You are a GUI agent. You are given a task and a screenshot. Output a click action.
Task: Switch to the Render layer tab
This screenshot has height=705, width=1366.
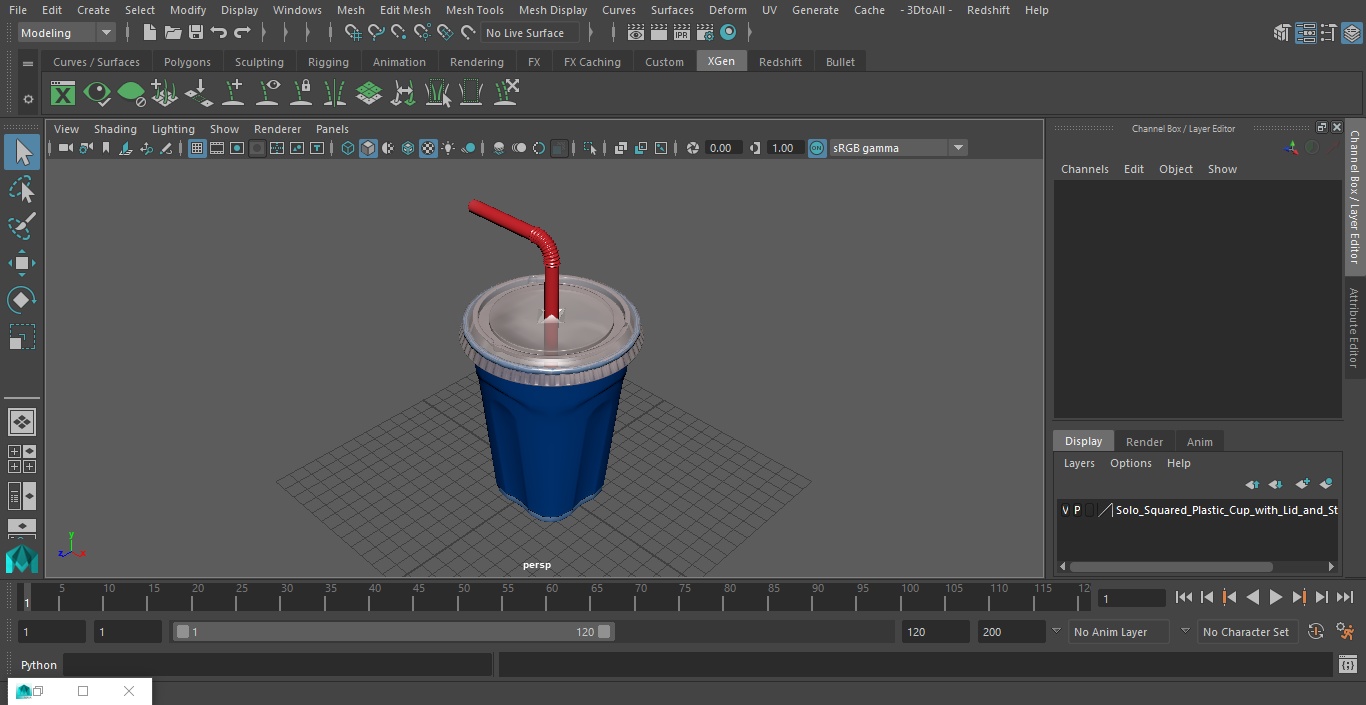pos(1144,442)
